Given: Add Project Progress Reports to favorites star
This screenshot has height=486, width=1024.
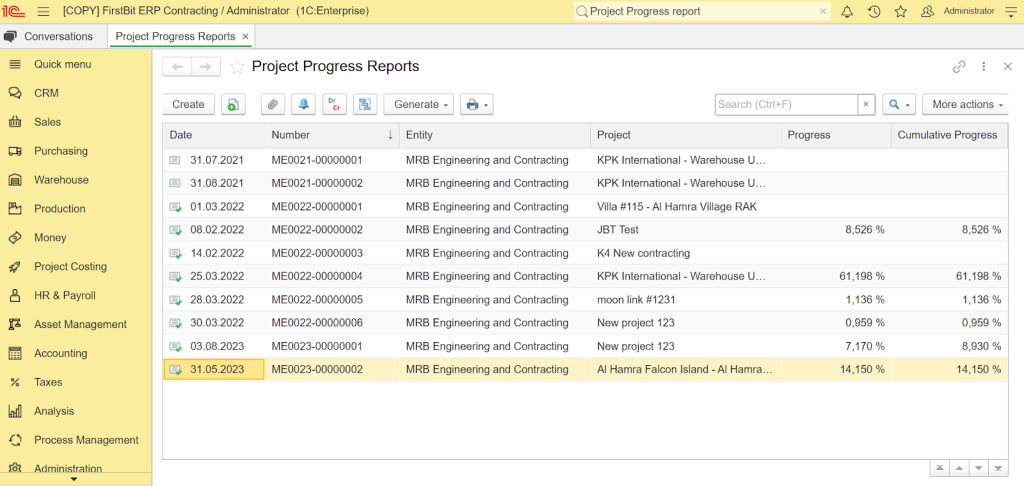Looking at the screenshot, I should pyautogui.click(x=237, y=67).
